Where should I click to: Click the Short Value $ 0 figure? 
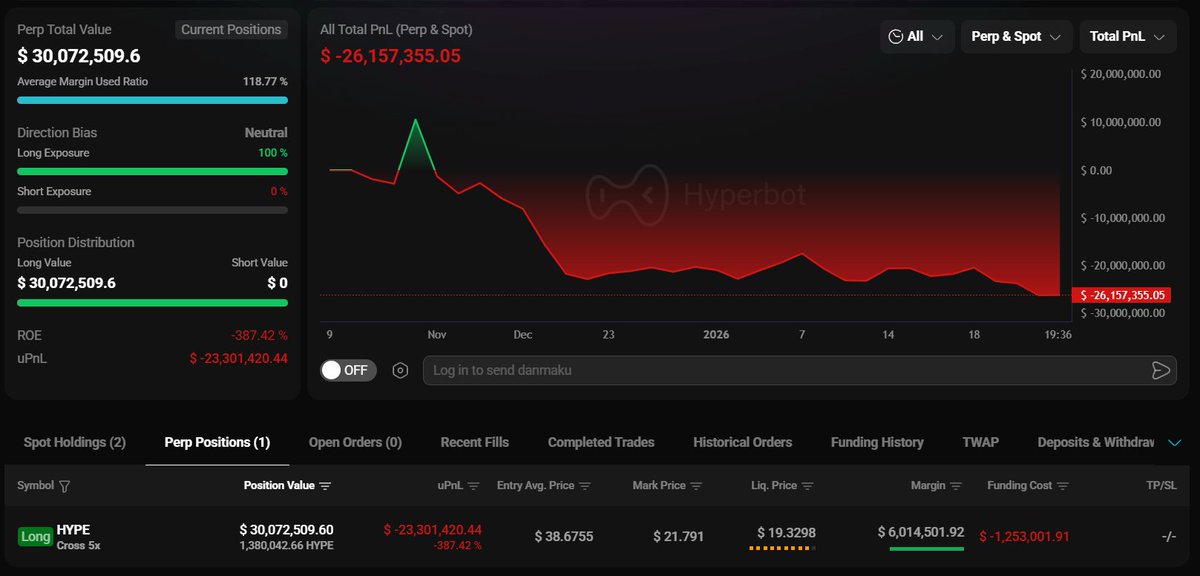[x=277, y=283]
